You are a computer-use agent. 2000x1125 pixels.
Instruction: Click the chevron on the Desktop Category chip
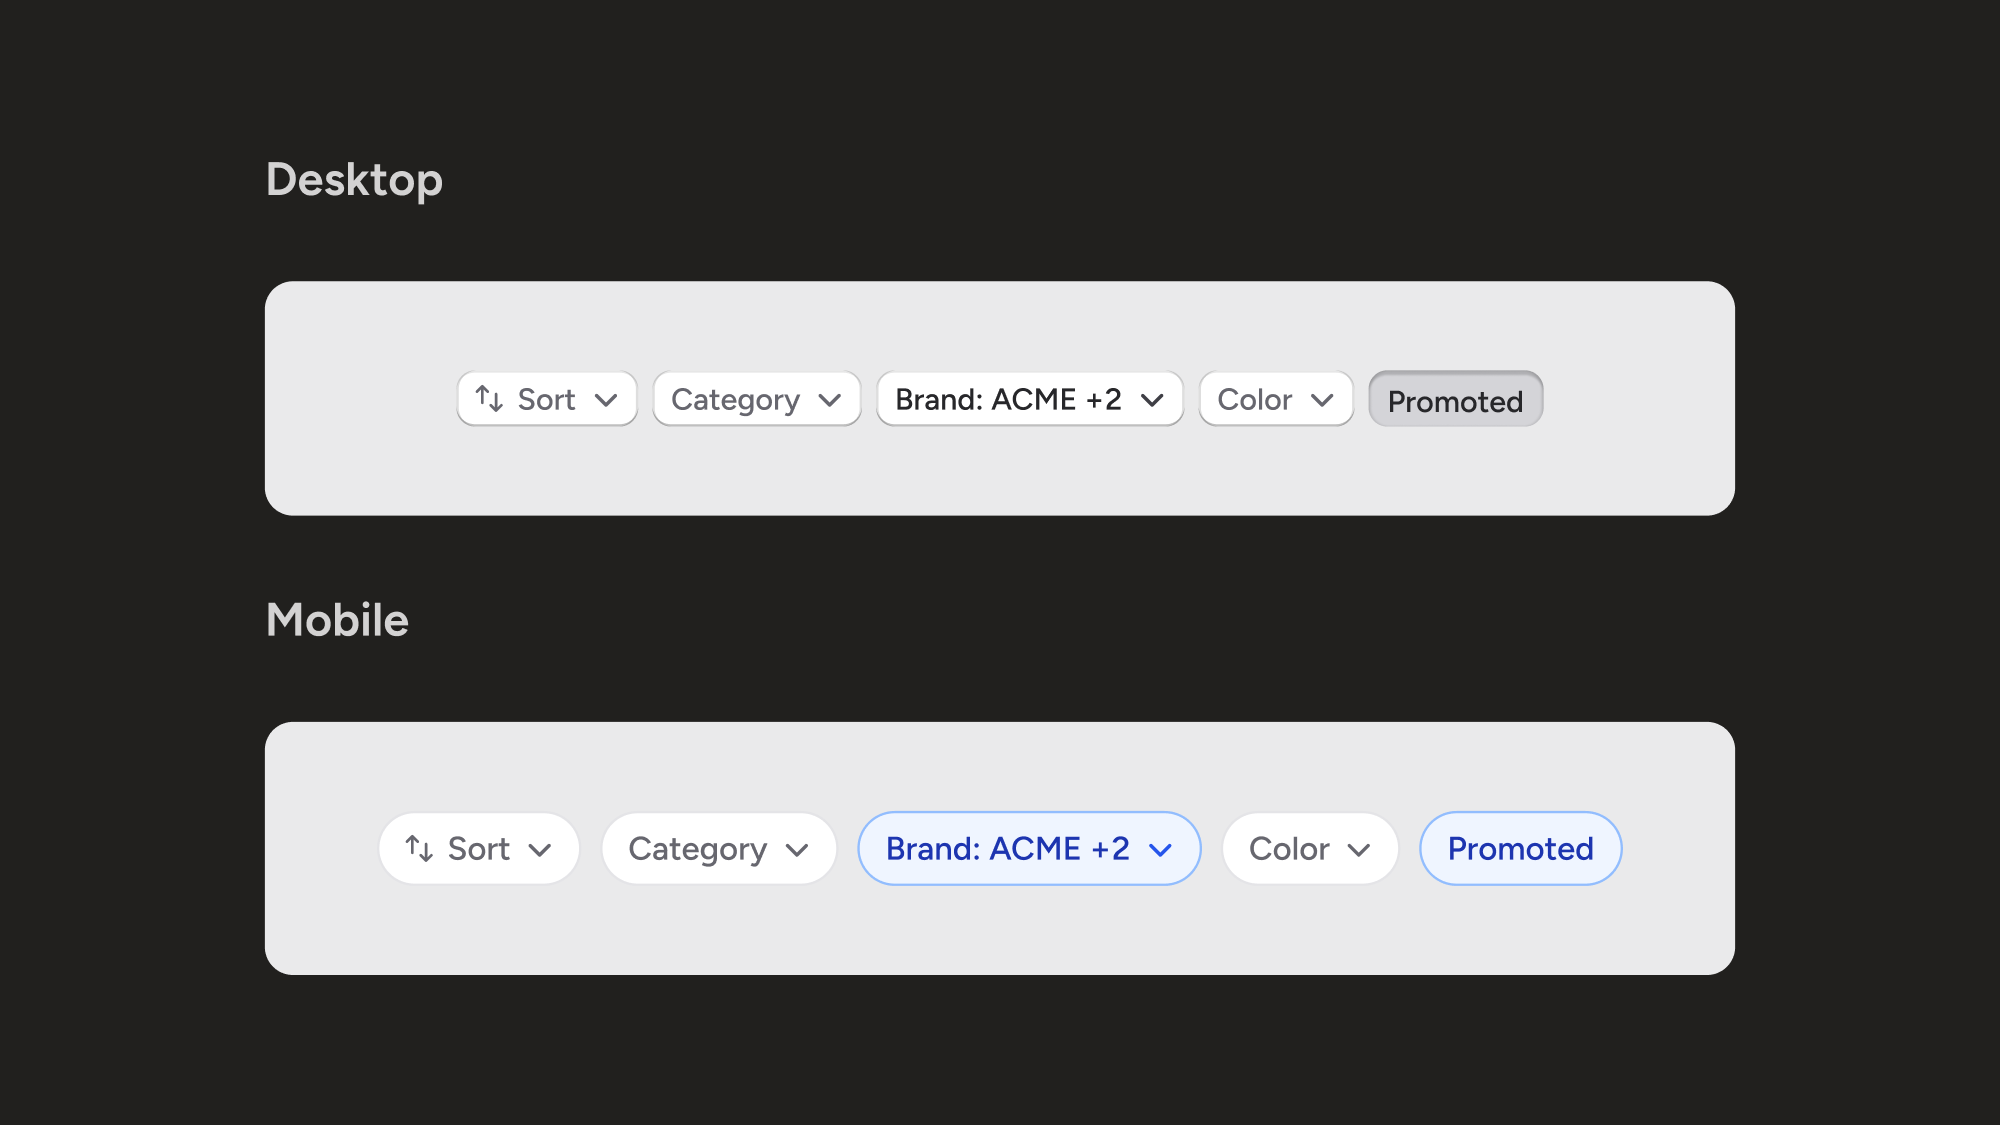(831, 399)
